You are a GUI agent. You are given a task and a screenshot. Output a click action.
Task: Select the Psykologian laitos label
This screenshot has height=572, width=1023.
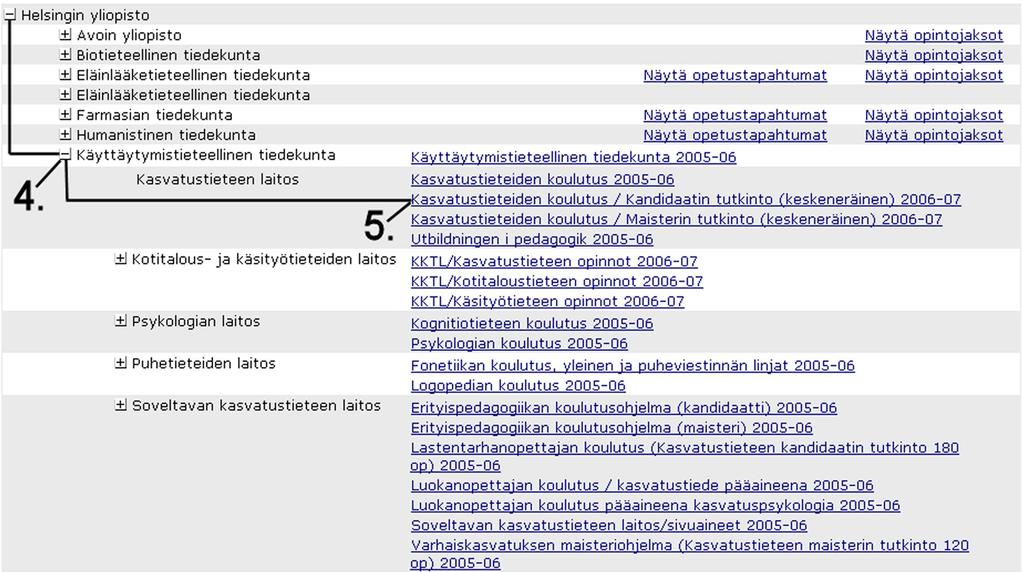(x=196, y=322)
